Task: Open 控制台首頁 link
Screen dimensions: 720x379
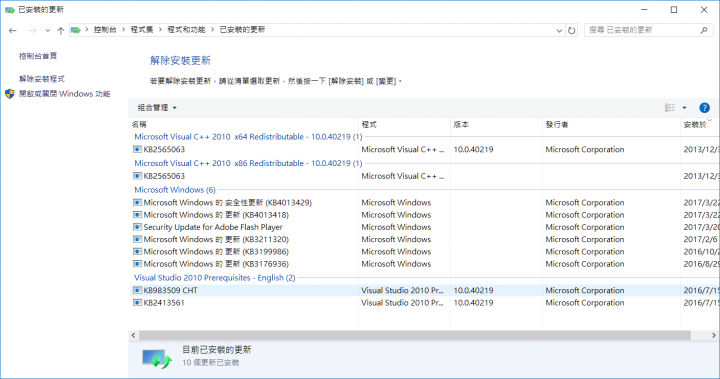Action: click(38, 56)
